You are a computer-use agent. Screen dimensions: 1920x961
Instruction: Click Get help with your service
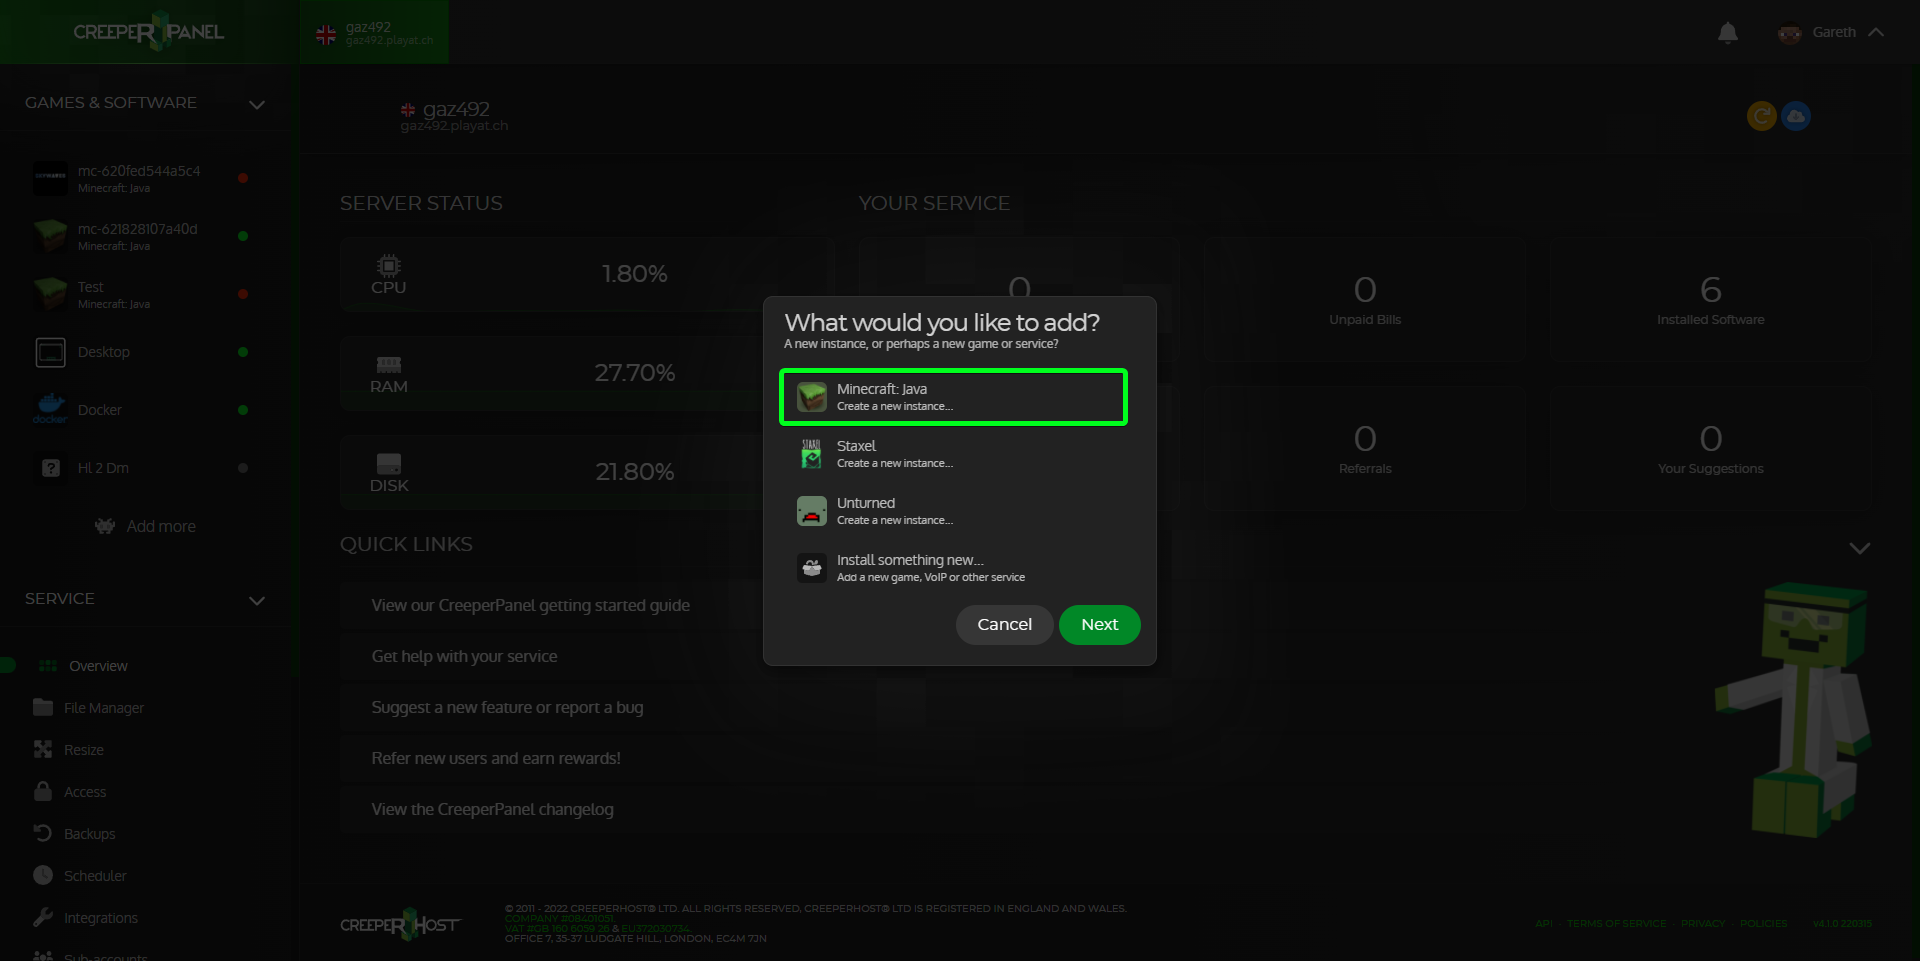coord(465,656)
